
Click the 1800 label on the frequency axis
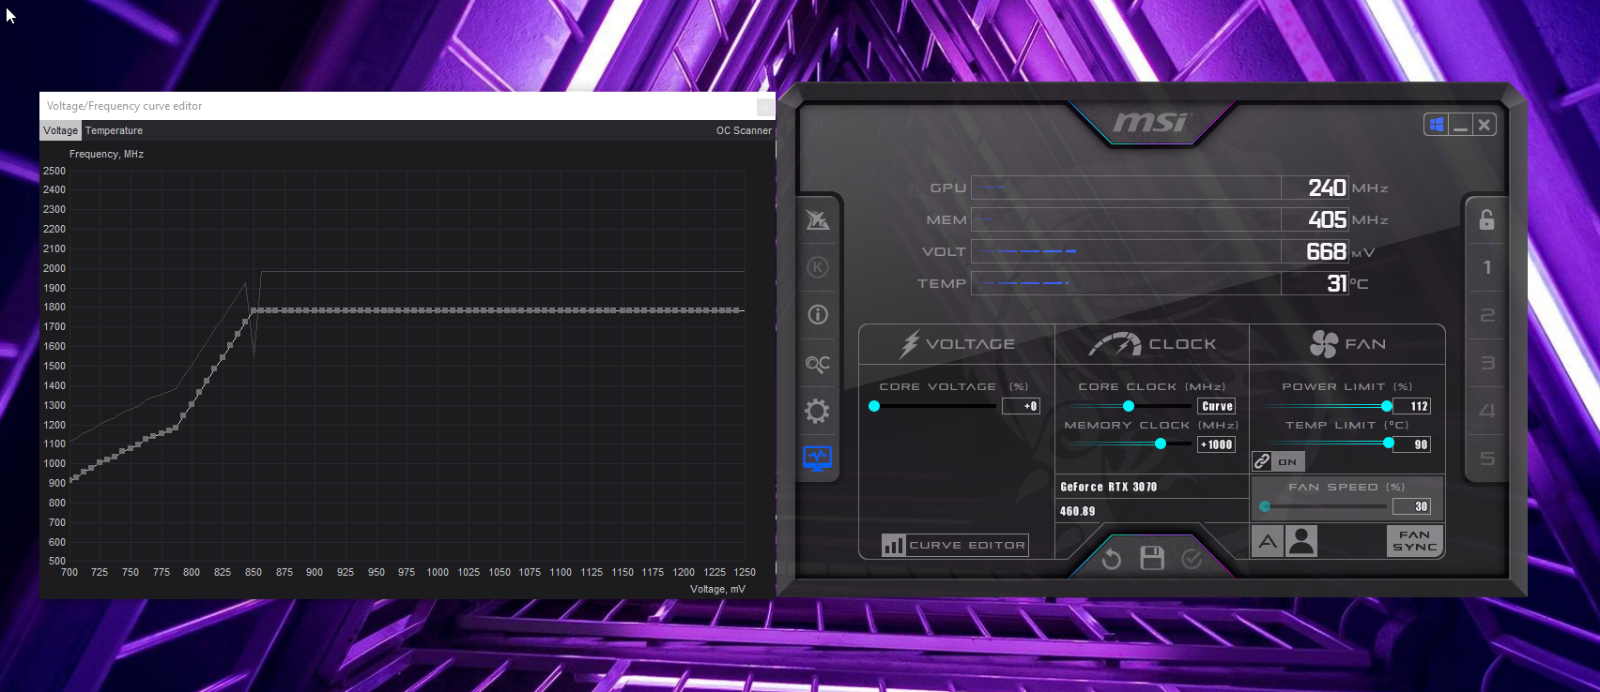(55, 307)
